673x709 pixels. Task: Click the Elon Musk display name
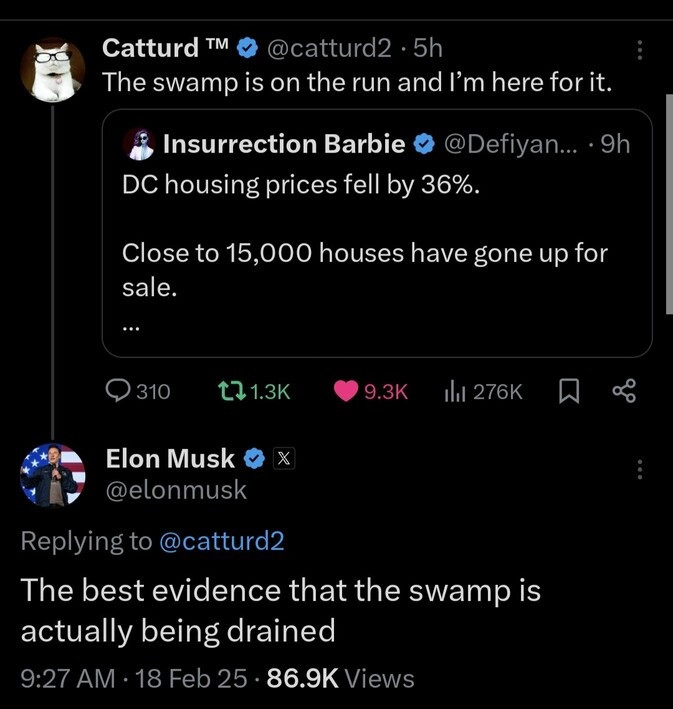pyautogui.click(x=170, y=459)
